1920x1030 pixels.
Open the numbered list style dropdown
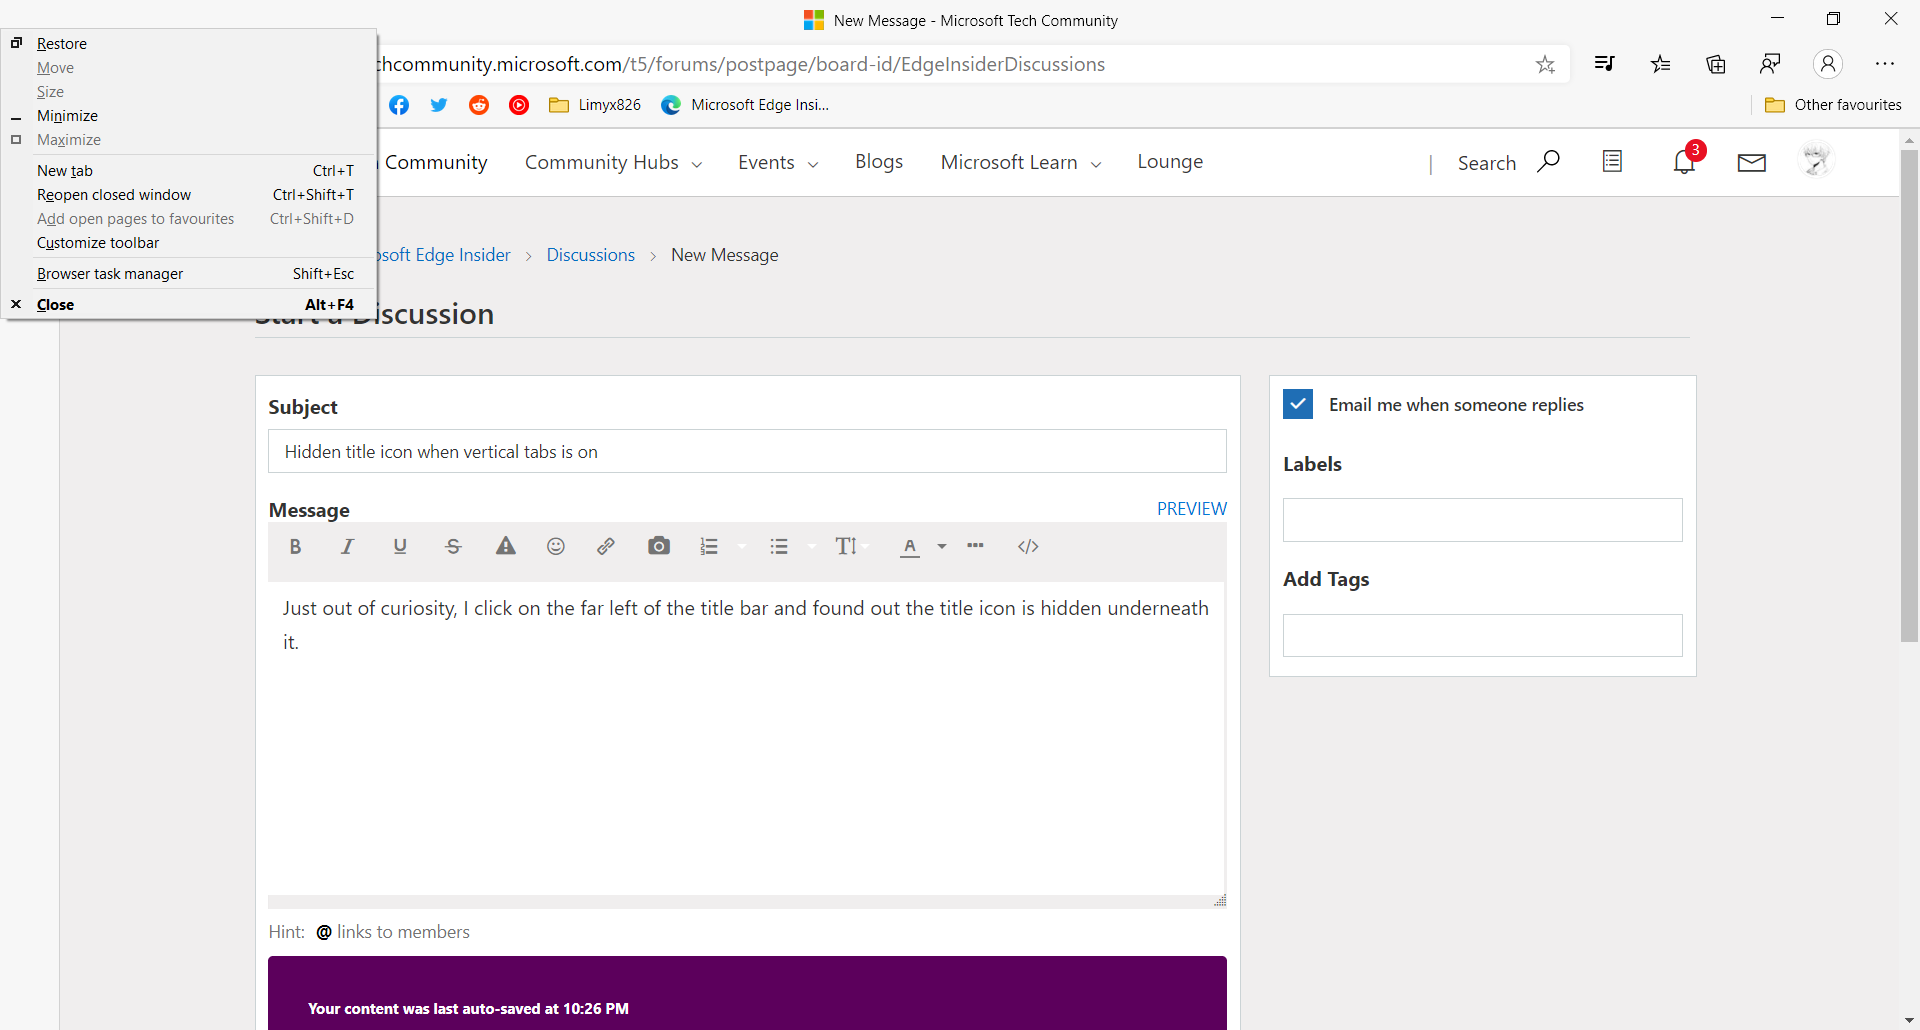[x=741, y=548]
